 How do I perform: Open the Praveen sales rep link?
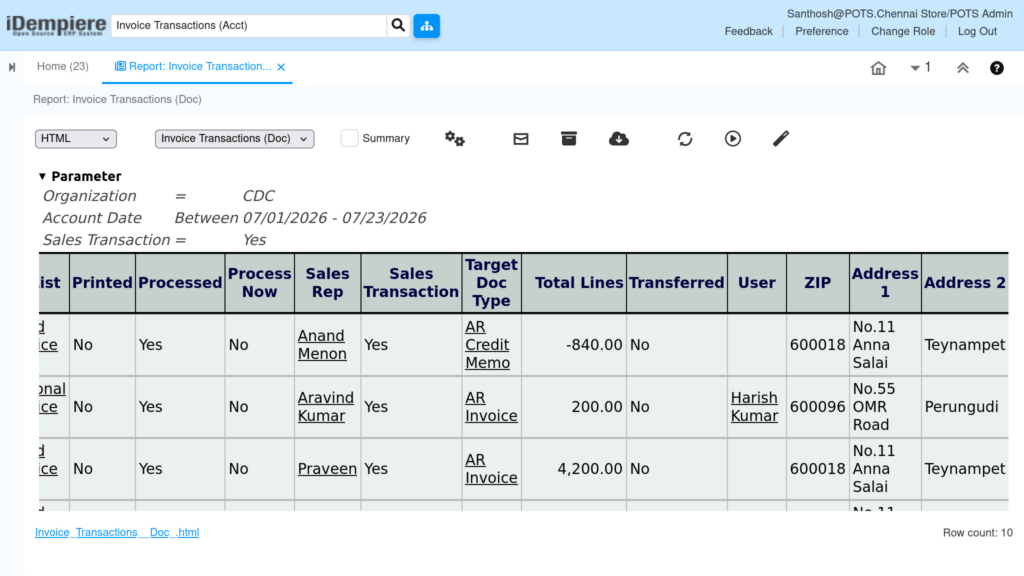327,469
